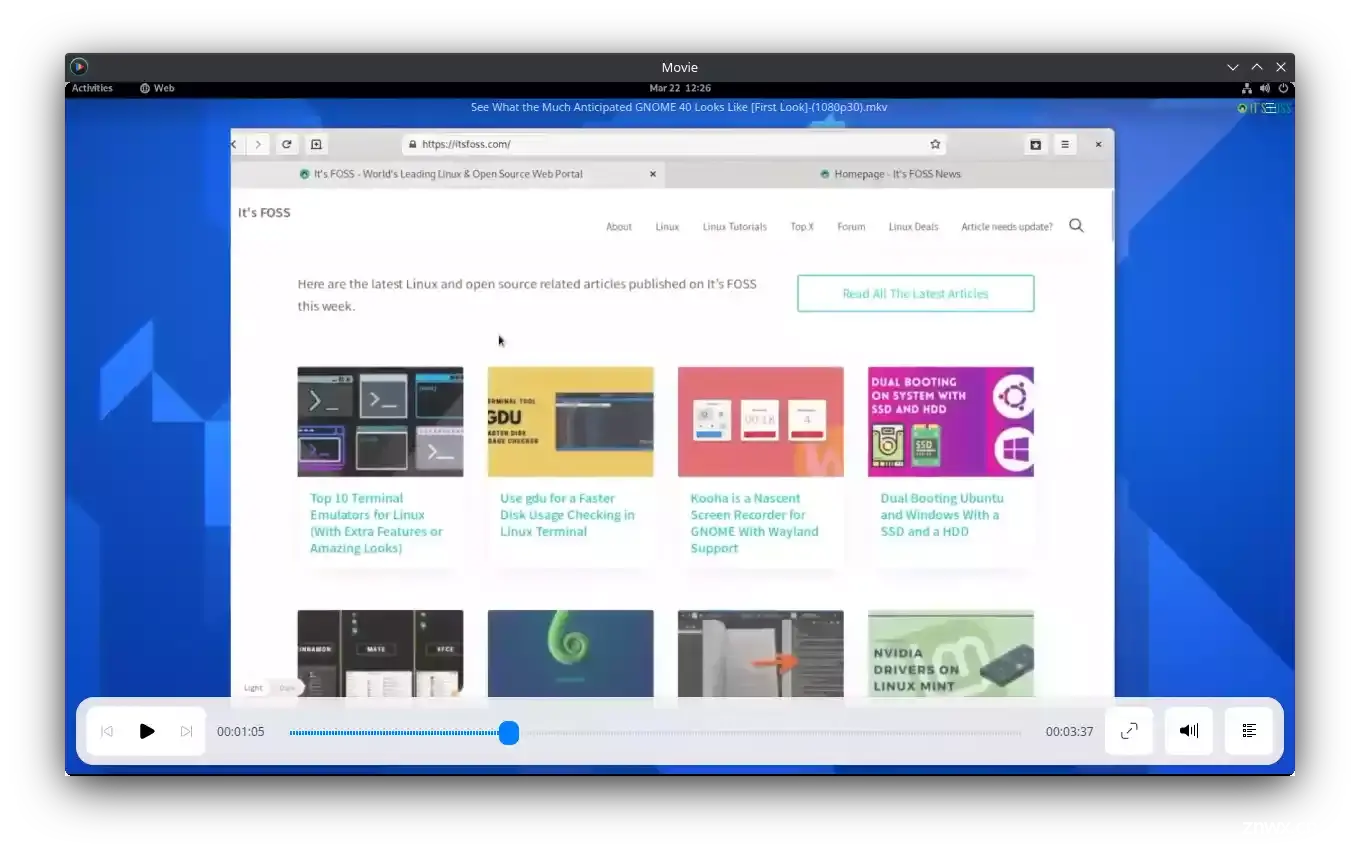Screen dimensions: 1360x853
Task: Maximize the Movie window
Action: (1257, 67)
